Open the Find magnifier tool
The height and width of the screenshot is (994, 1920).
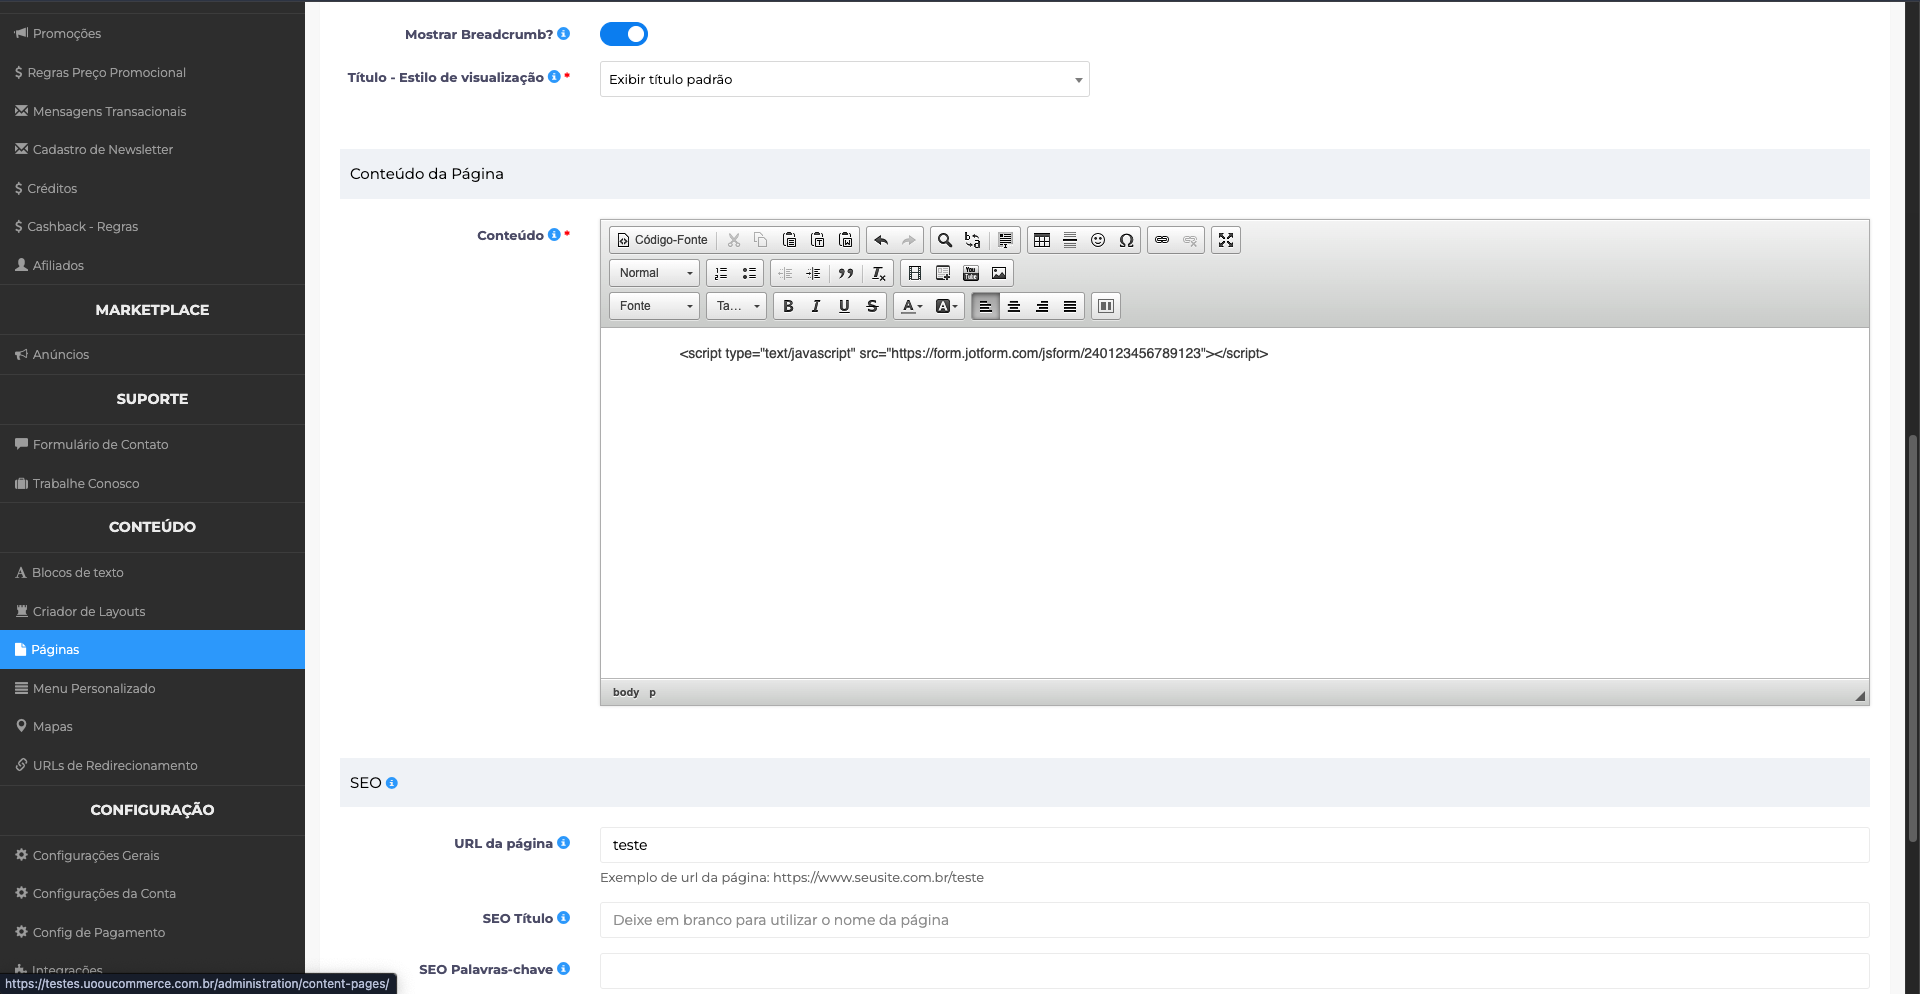pos(945,240)
